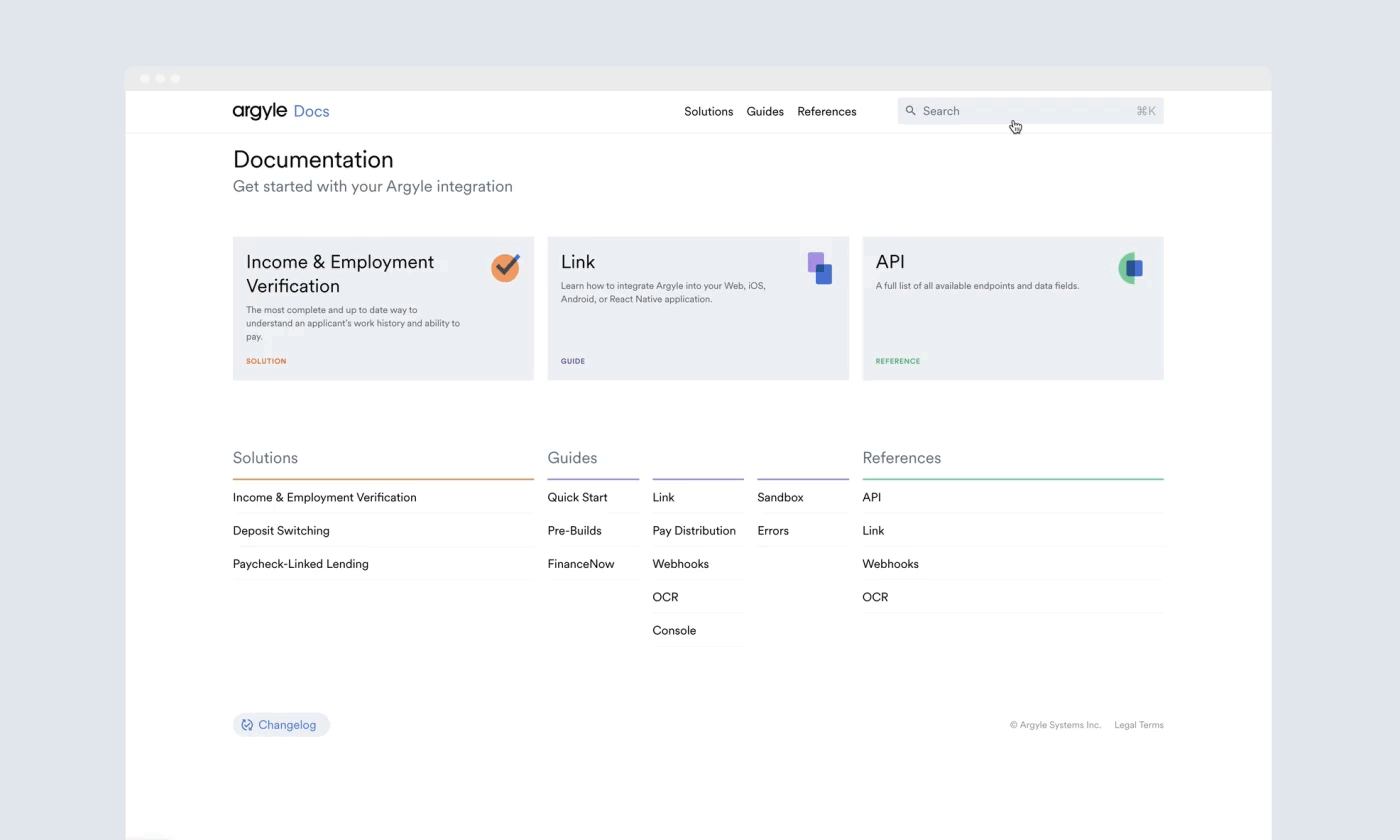Click the Guides section heading
Screen dimensions: 1400x840
[x=572, y=458]
